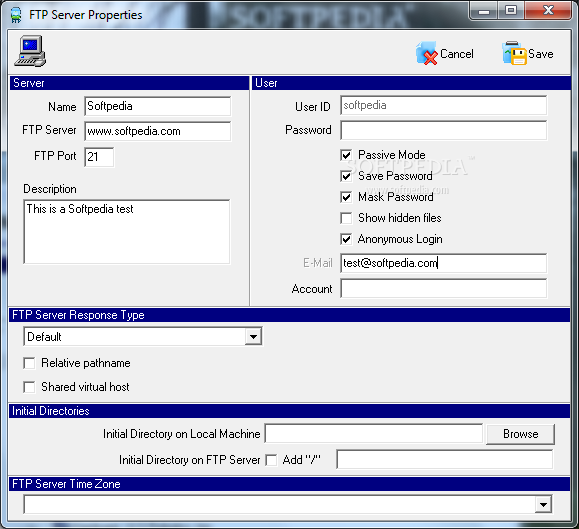Click the FTP Server Properties title bar icon
The height and width of the screenshot is (529, 579).
point(16,15)
